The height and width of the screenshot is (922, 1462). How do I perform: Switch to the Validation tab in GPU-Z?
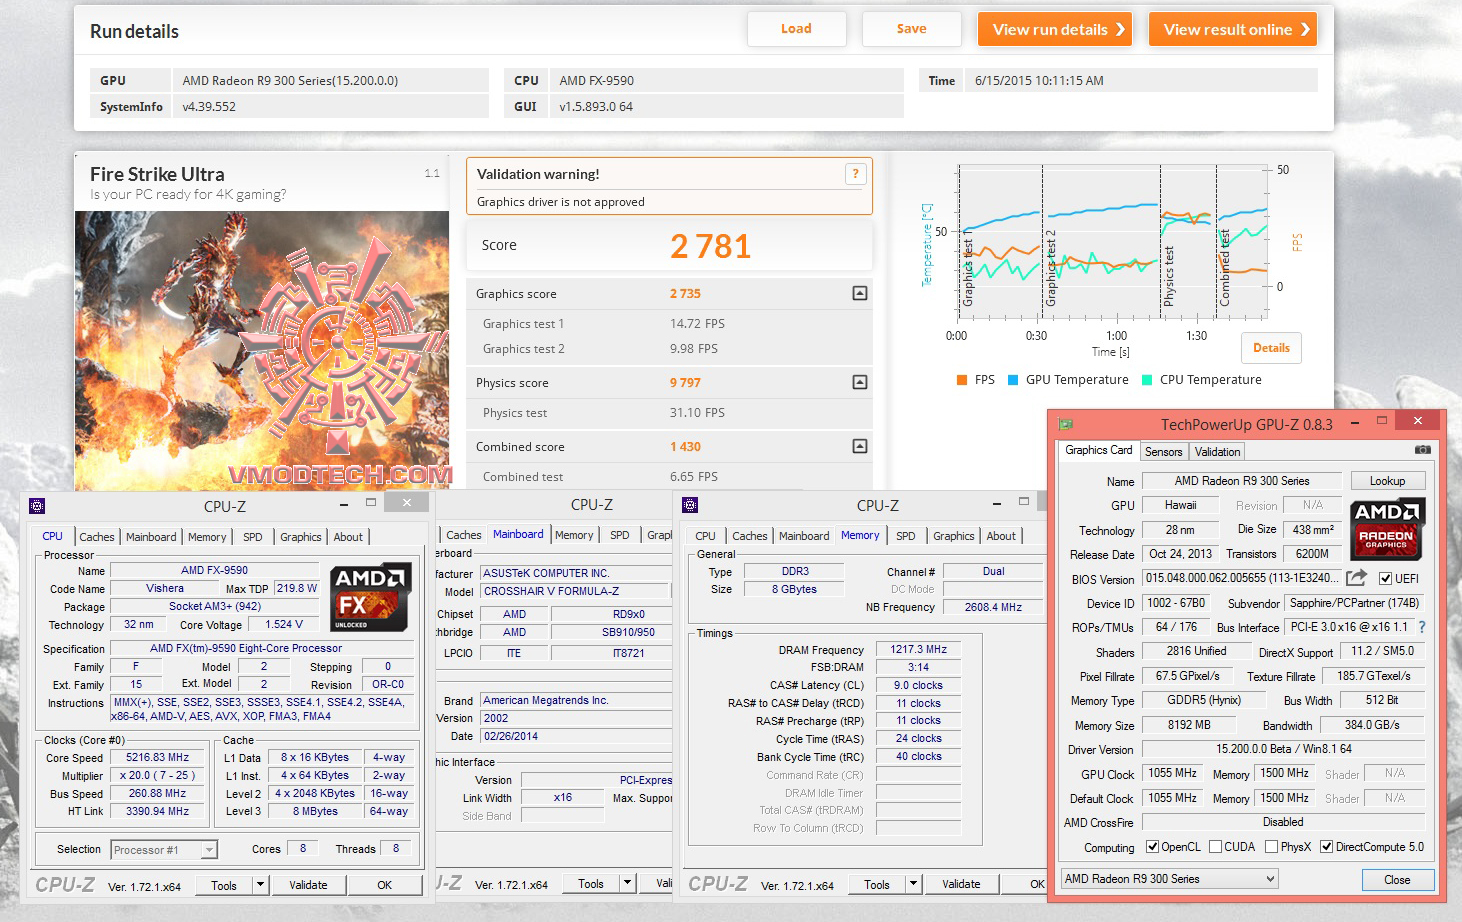point(1217,452)
